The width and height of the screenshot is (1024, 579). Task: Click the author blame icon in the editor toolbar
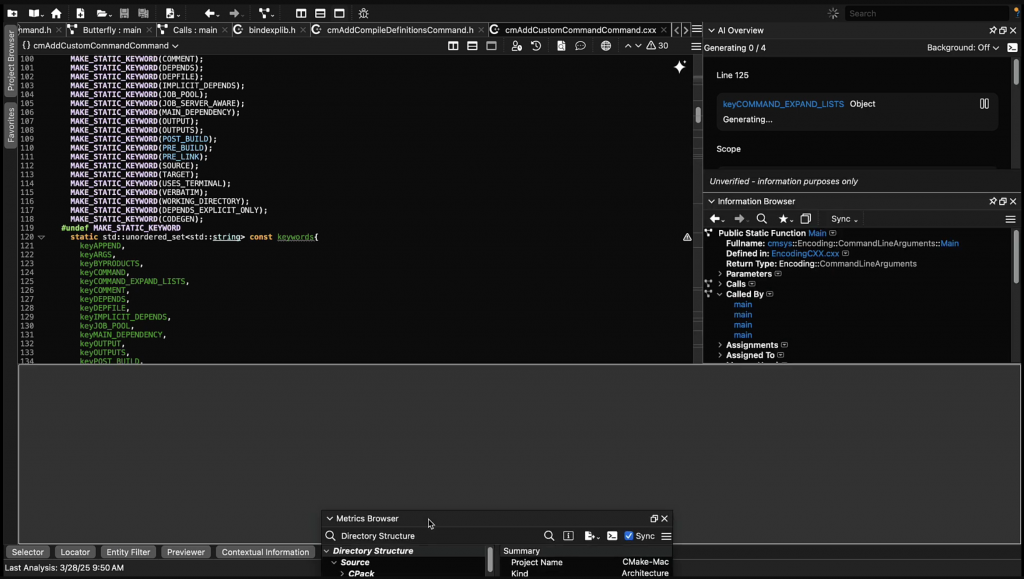tap(517, 46)
